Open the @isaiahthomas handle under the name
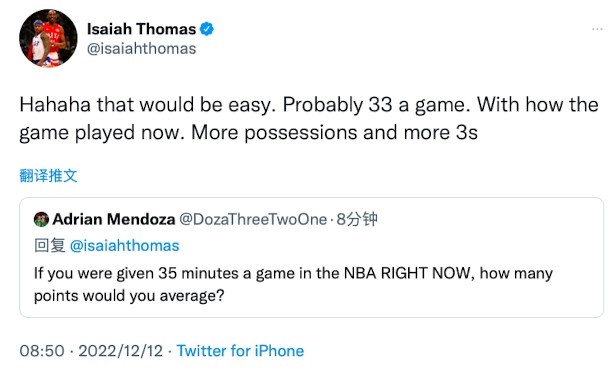Image resolution: width=613 pixels, height=370 pixels. point(141,49)
